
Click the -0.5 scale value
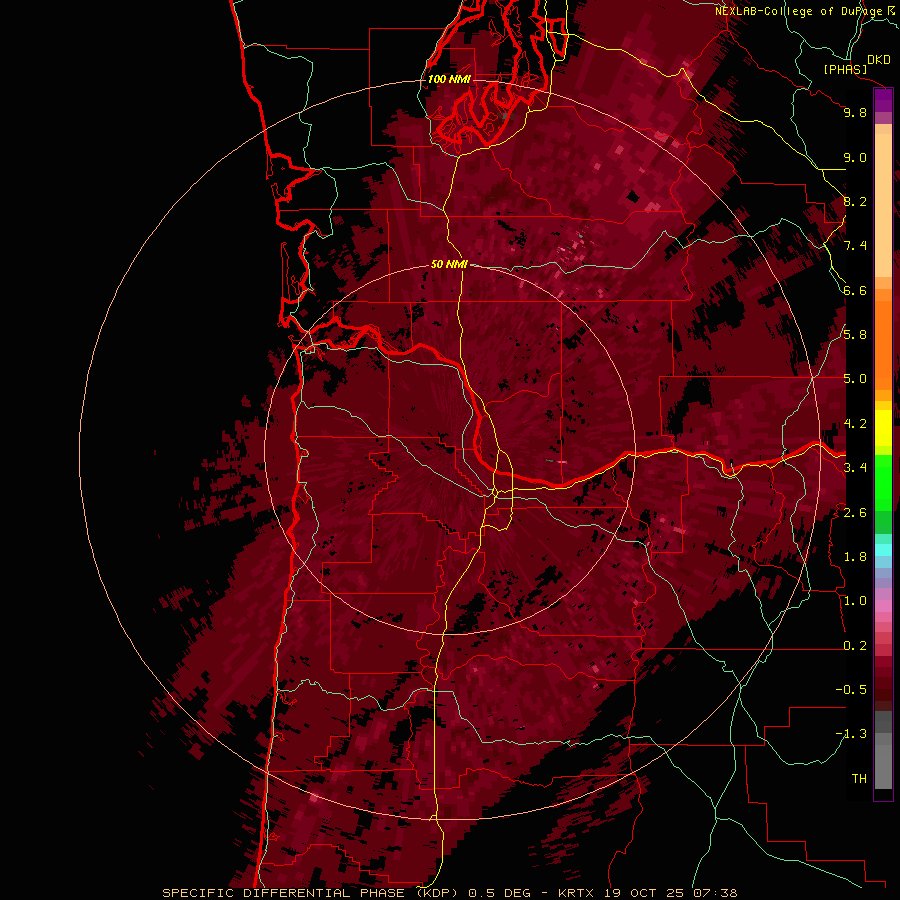coord(851,689)
